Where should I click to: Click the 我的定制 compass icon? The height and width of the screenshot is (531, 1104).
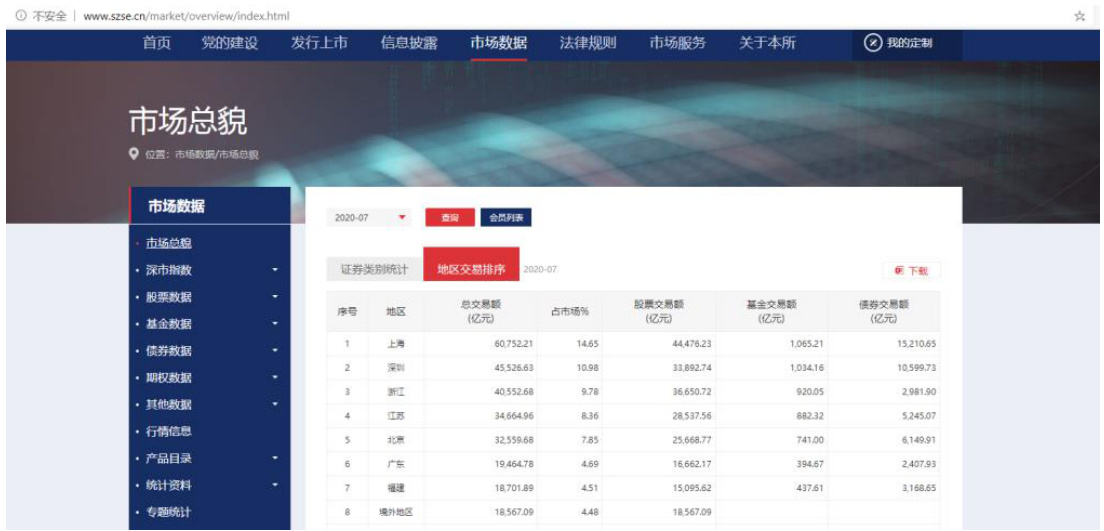[873, 43]
